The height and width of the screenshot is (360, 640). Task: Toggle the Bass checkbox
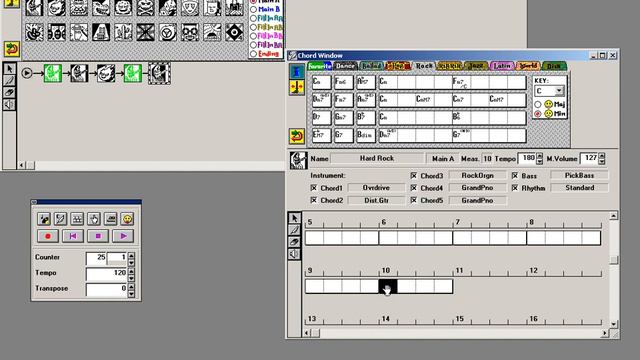[x=515, y=176]
